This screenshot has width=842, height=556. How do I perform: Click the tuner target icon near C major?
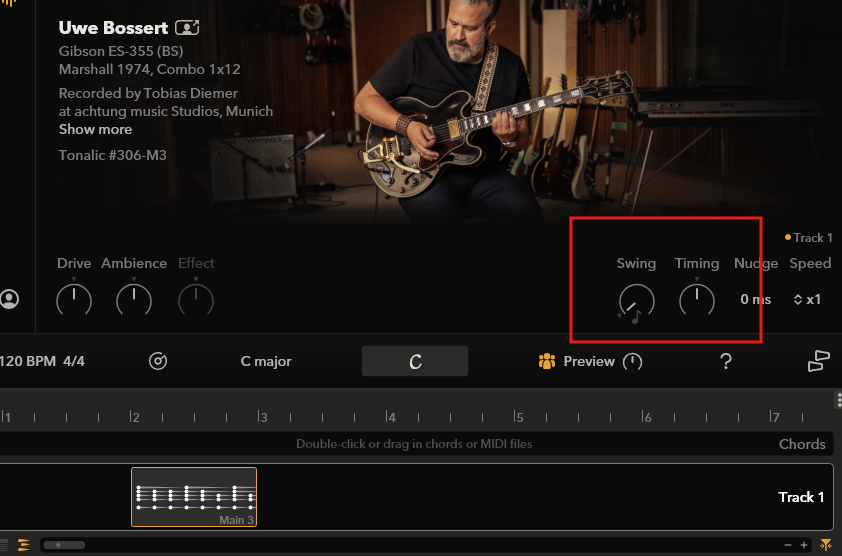[158, 361]
